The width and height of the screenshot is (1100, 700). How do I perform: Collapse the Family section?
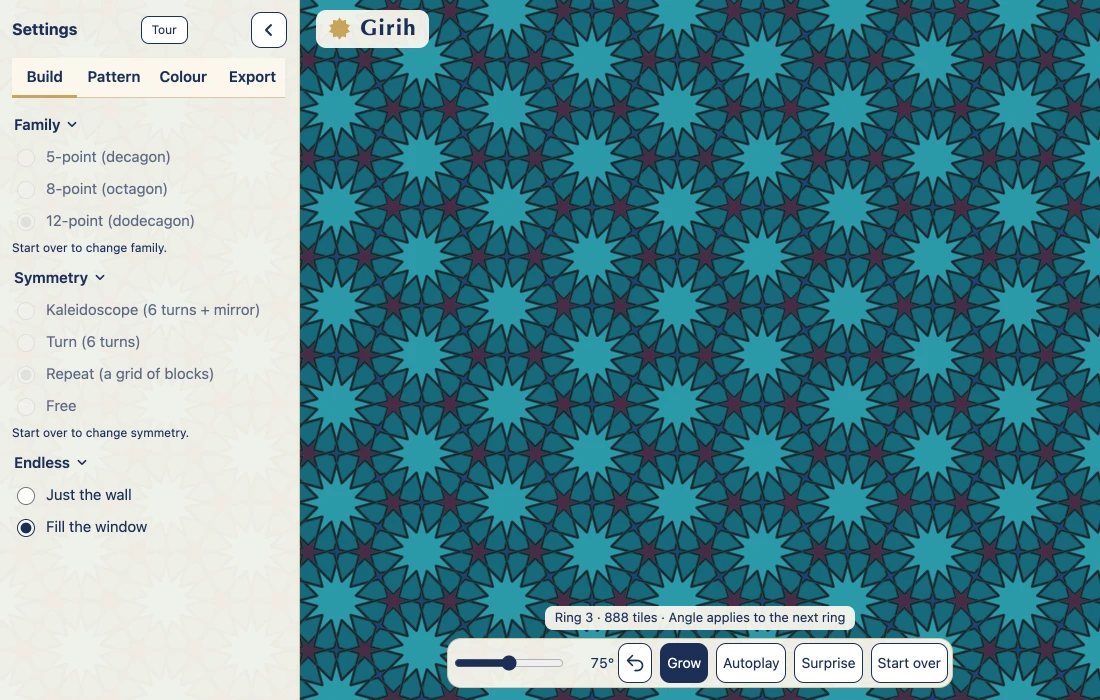[46, 125]
